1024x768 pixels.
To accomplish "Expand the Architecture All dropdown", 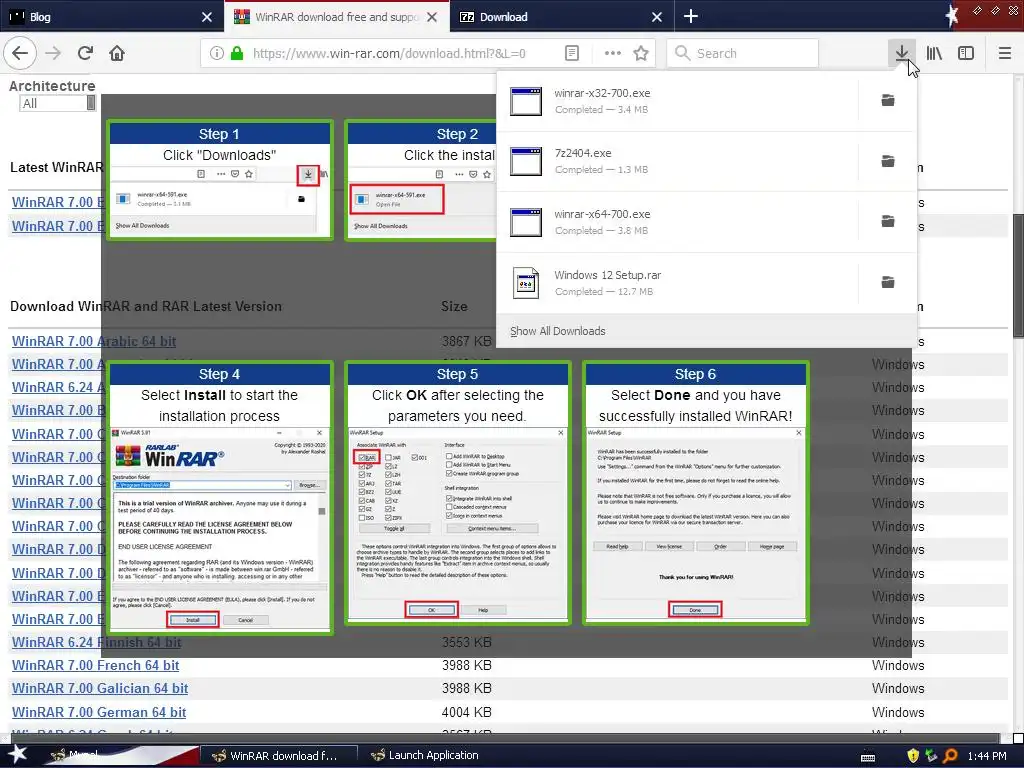I will tap(58, 103).
